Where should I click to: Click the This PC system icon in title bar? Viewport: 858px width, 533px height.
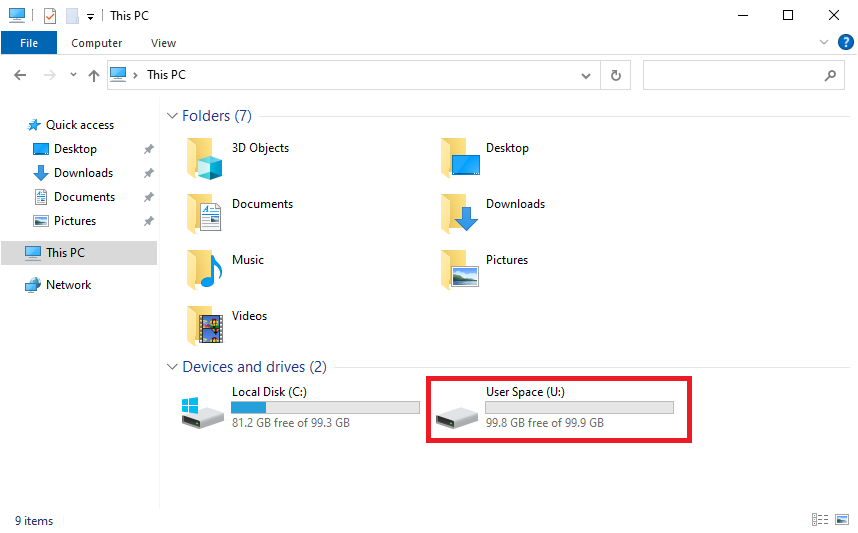coord(17,15)
